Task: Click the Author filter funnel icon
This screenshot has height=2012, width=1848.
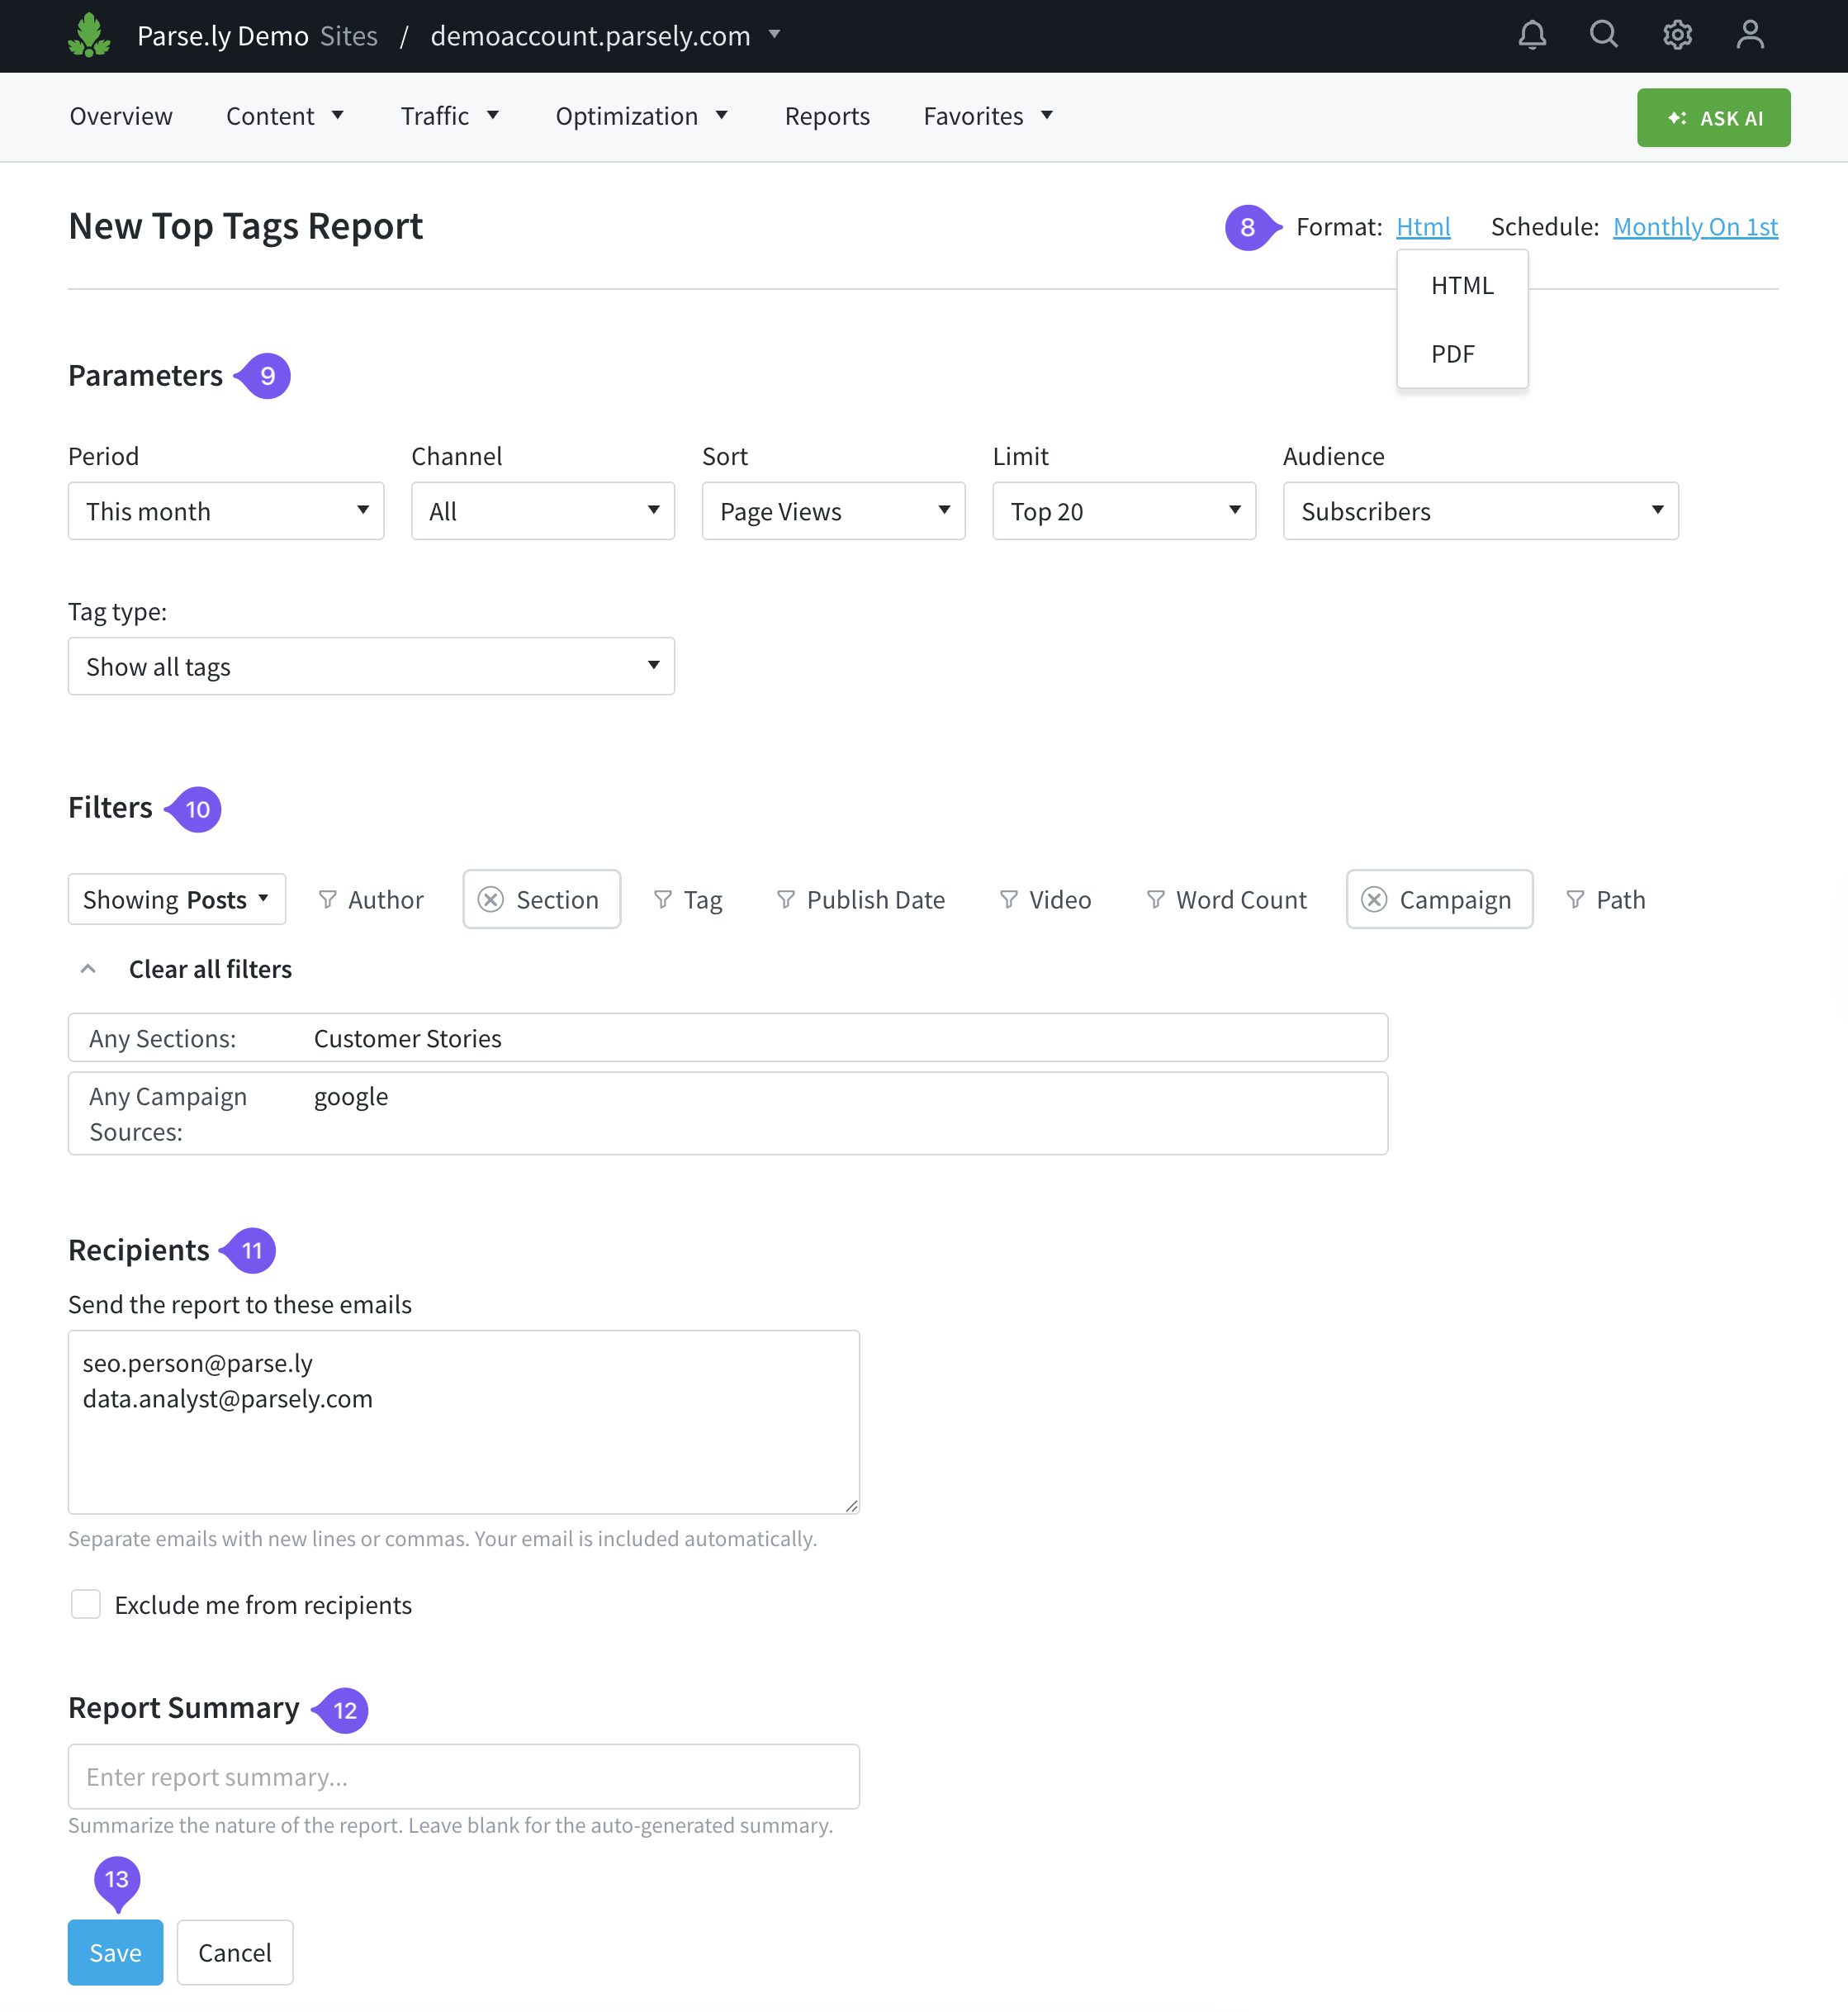Action: pyautogui.click(x=327, y=900)
